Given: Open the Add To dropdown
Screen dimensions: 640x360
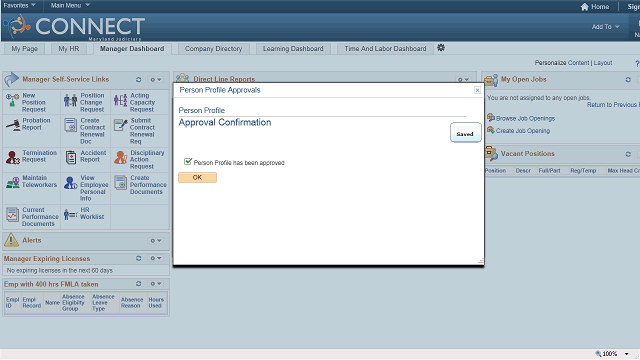Looking at the screenshot, I should pos(605,27).
